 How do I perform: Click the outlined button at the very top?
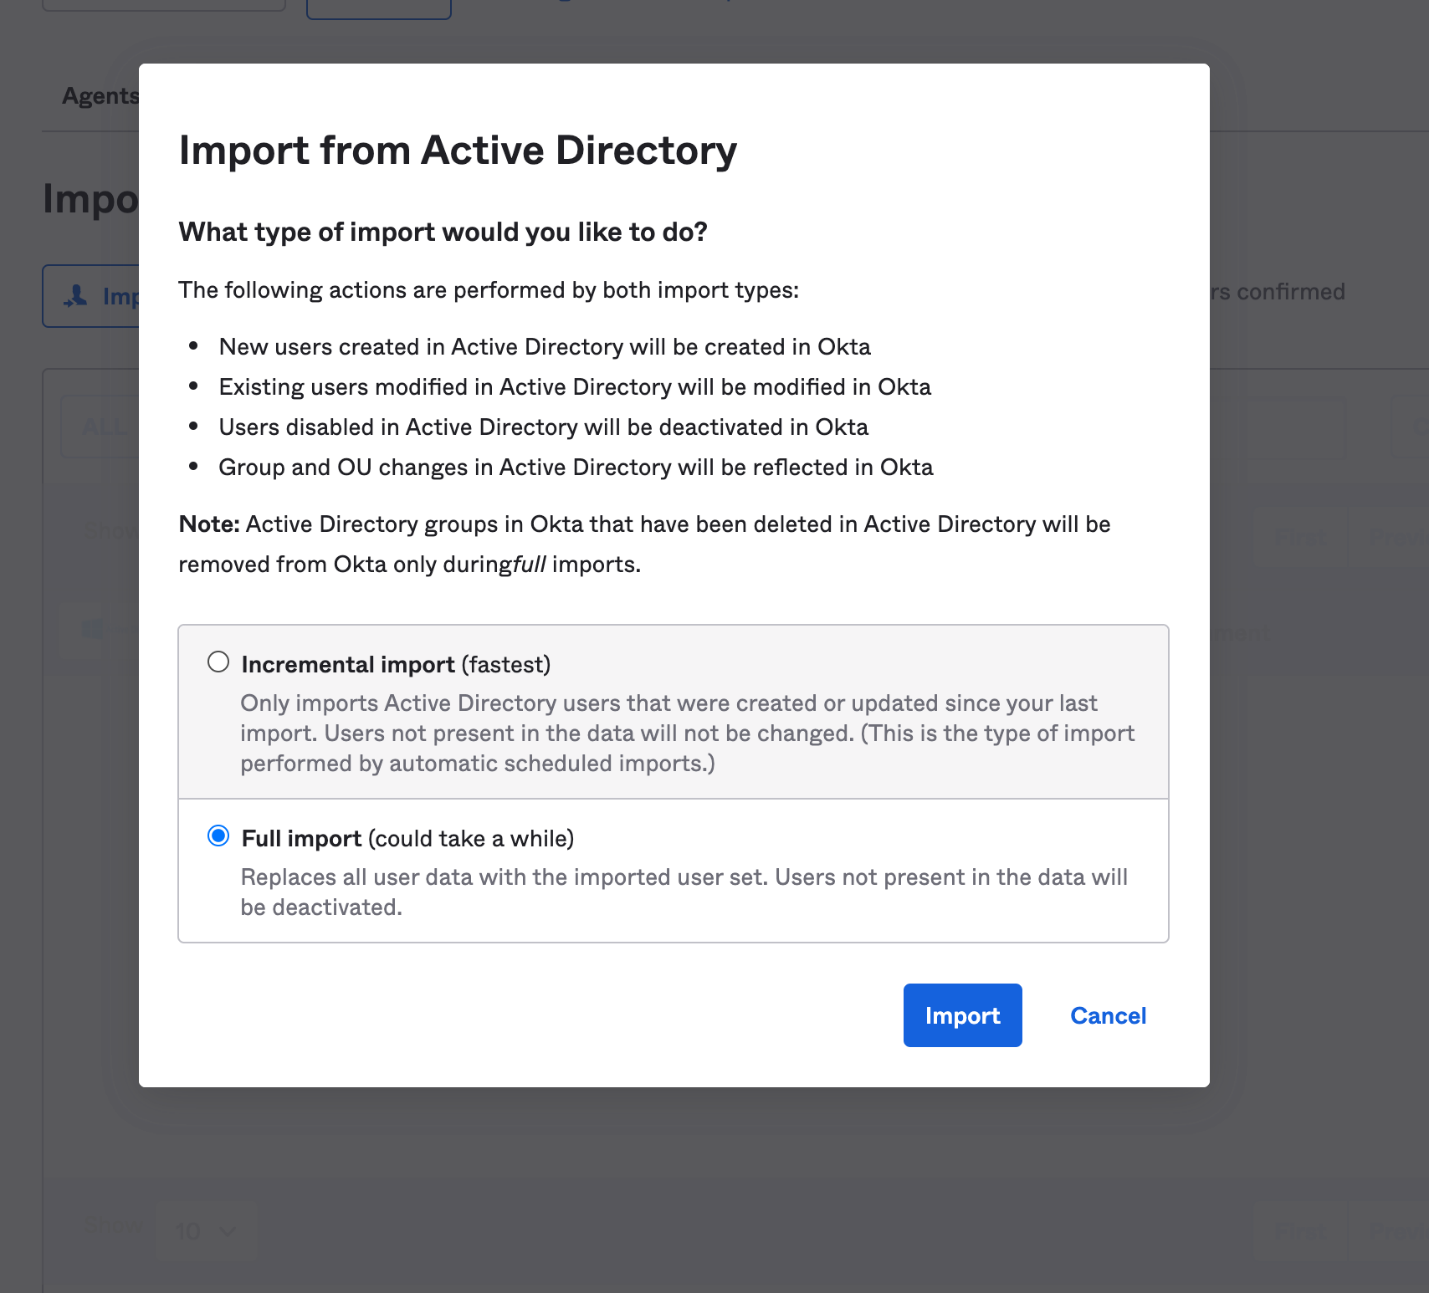[378, 5]
